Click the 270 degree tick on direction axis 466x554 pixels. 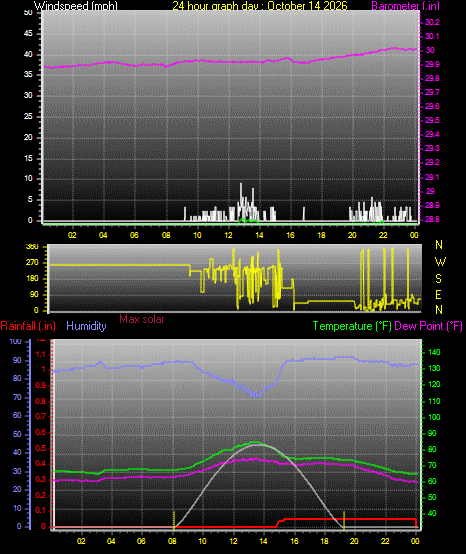click(32, 263)
